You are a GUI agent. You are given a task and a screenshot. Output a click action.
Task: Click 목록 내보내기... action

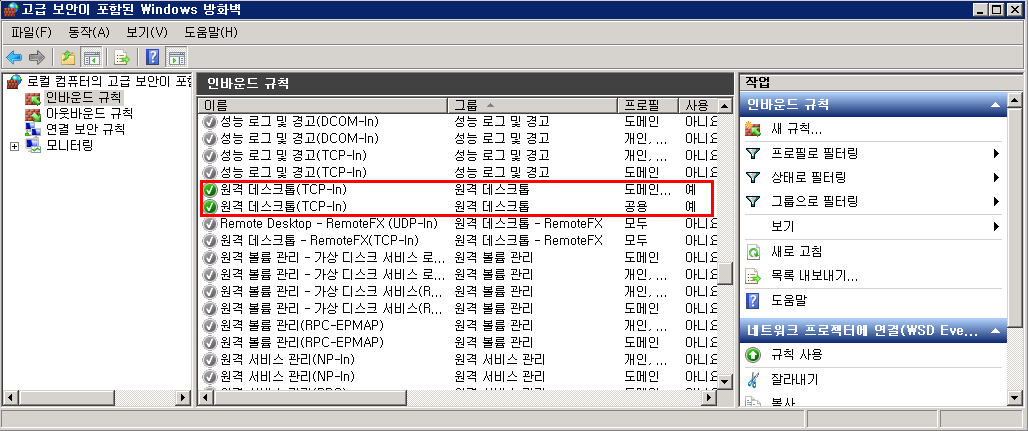pos(815,277)
